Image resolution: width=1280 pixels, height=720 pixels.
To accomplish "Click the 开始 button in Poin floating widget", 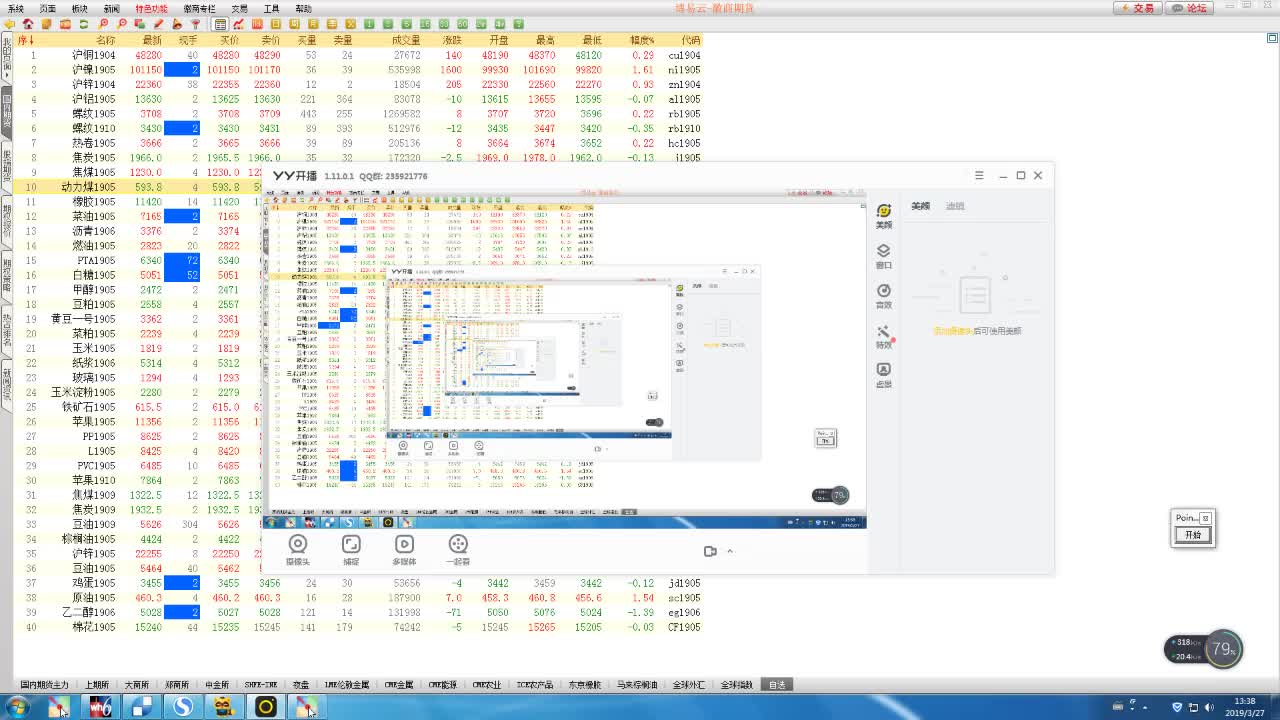I will 1192,535.
